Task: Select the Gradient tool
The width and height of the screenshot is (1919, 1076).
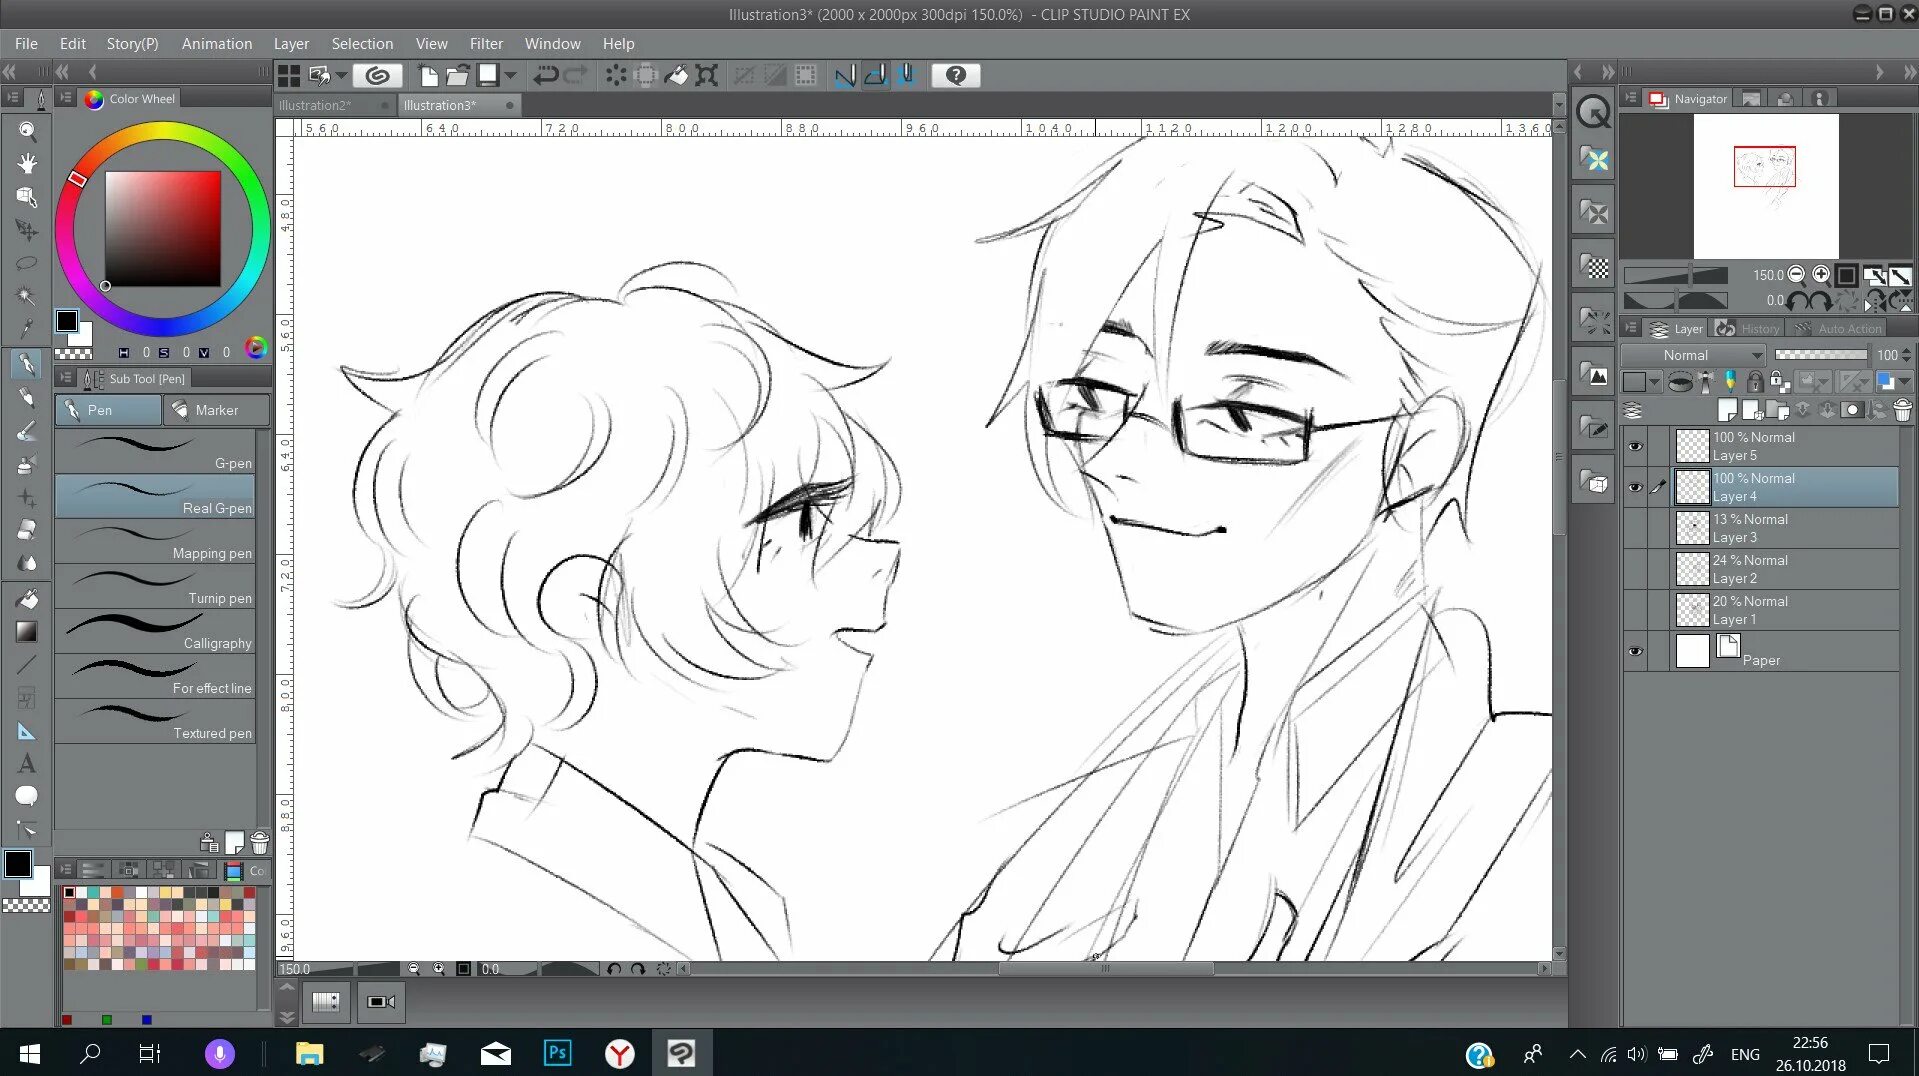Action: pos(27,631)
